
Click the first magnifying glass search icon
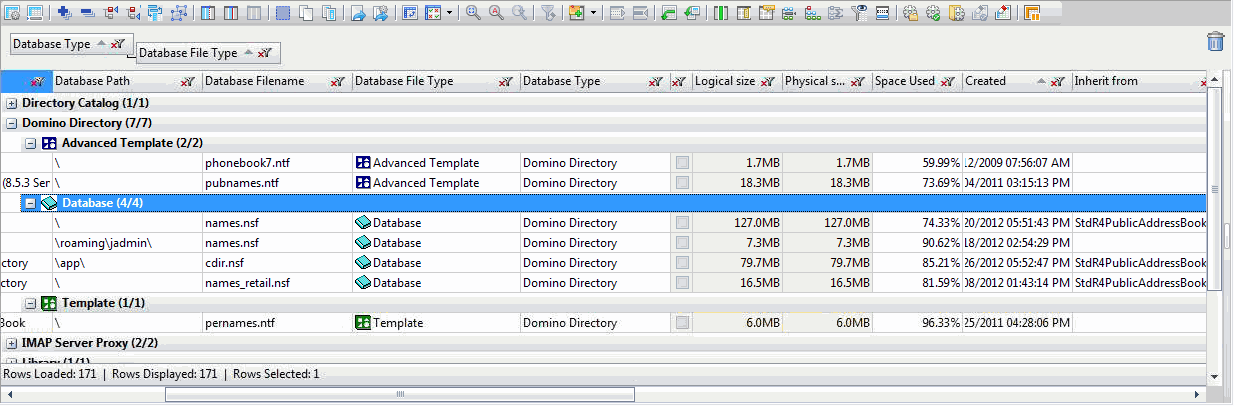(x=473, y=13)
